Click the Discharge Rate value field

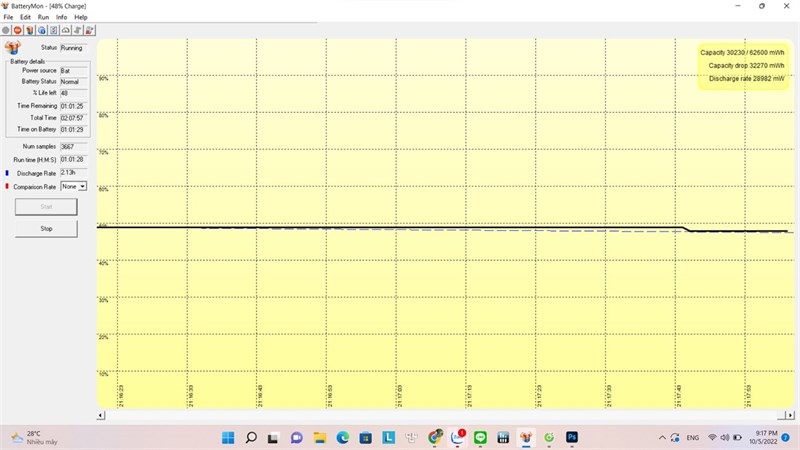coord(73,173)
